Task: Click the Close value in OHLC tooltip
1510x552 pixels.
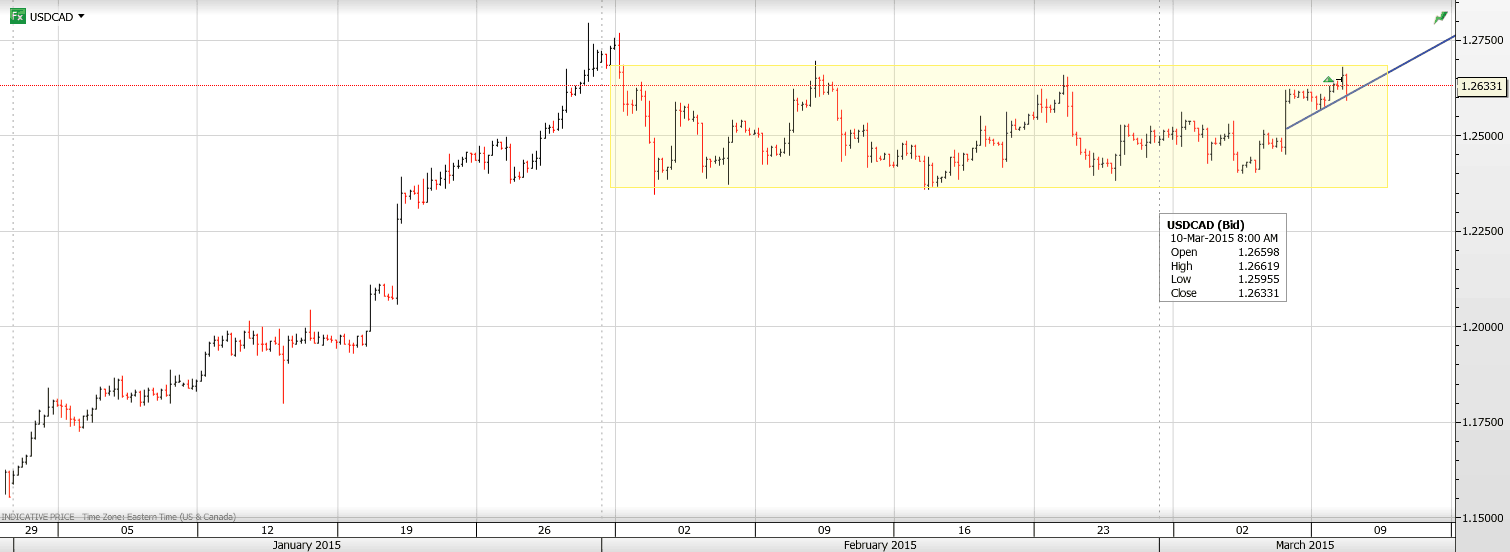Action: [1258, 293]
